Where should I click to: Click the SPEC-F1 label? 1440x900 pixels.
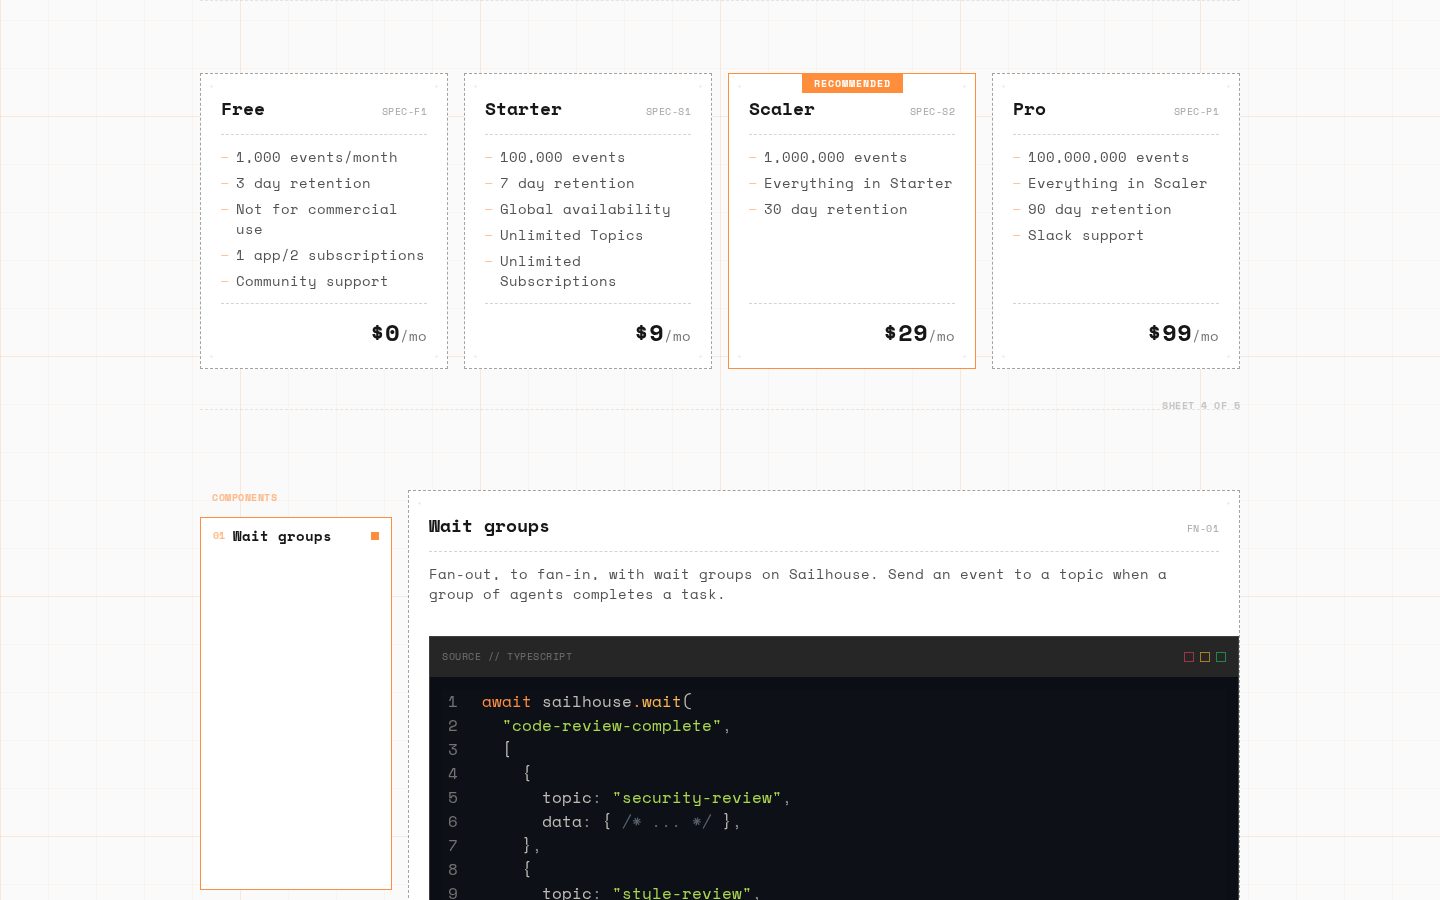click(x=404, y=112)
